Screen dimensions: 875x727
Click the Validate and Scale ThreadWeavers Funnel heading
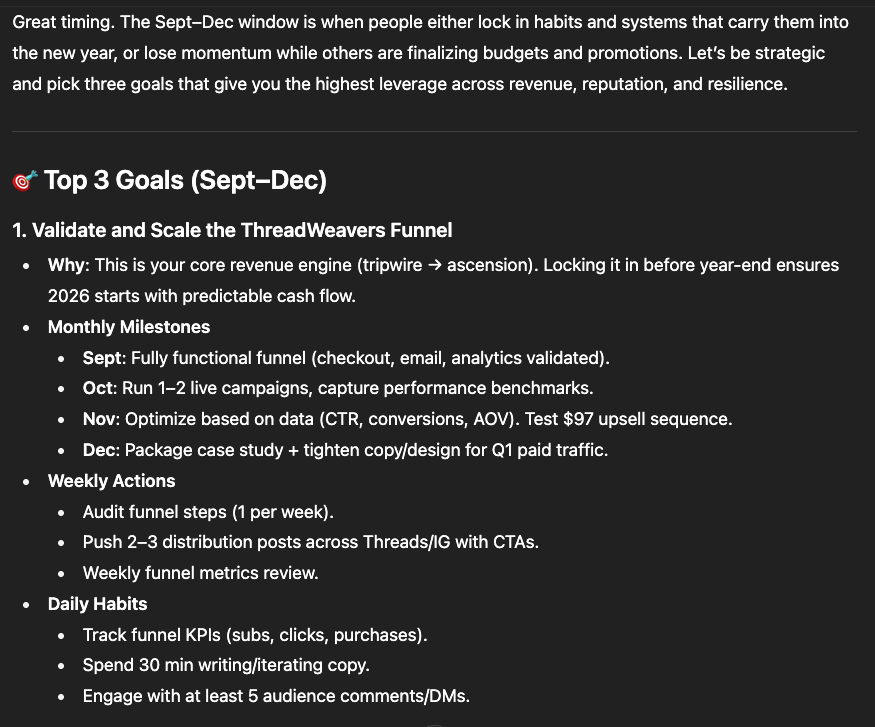232,230
